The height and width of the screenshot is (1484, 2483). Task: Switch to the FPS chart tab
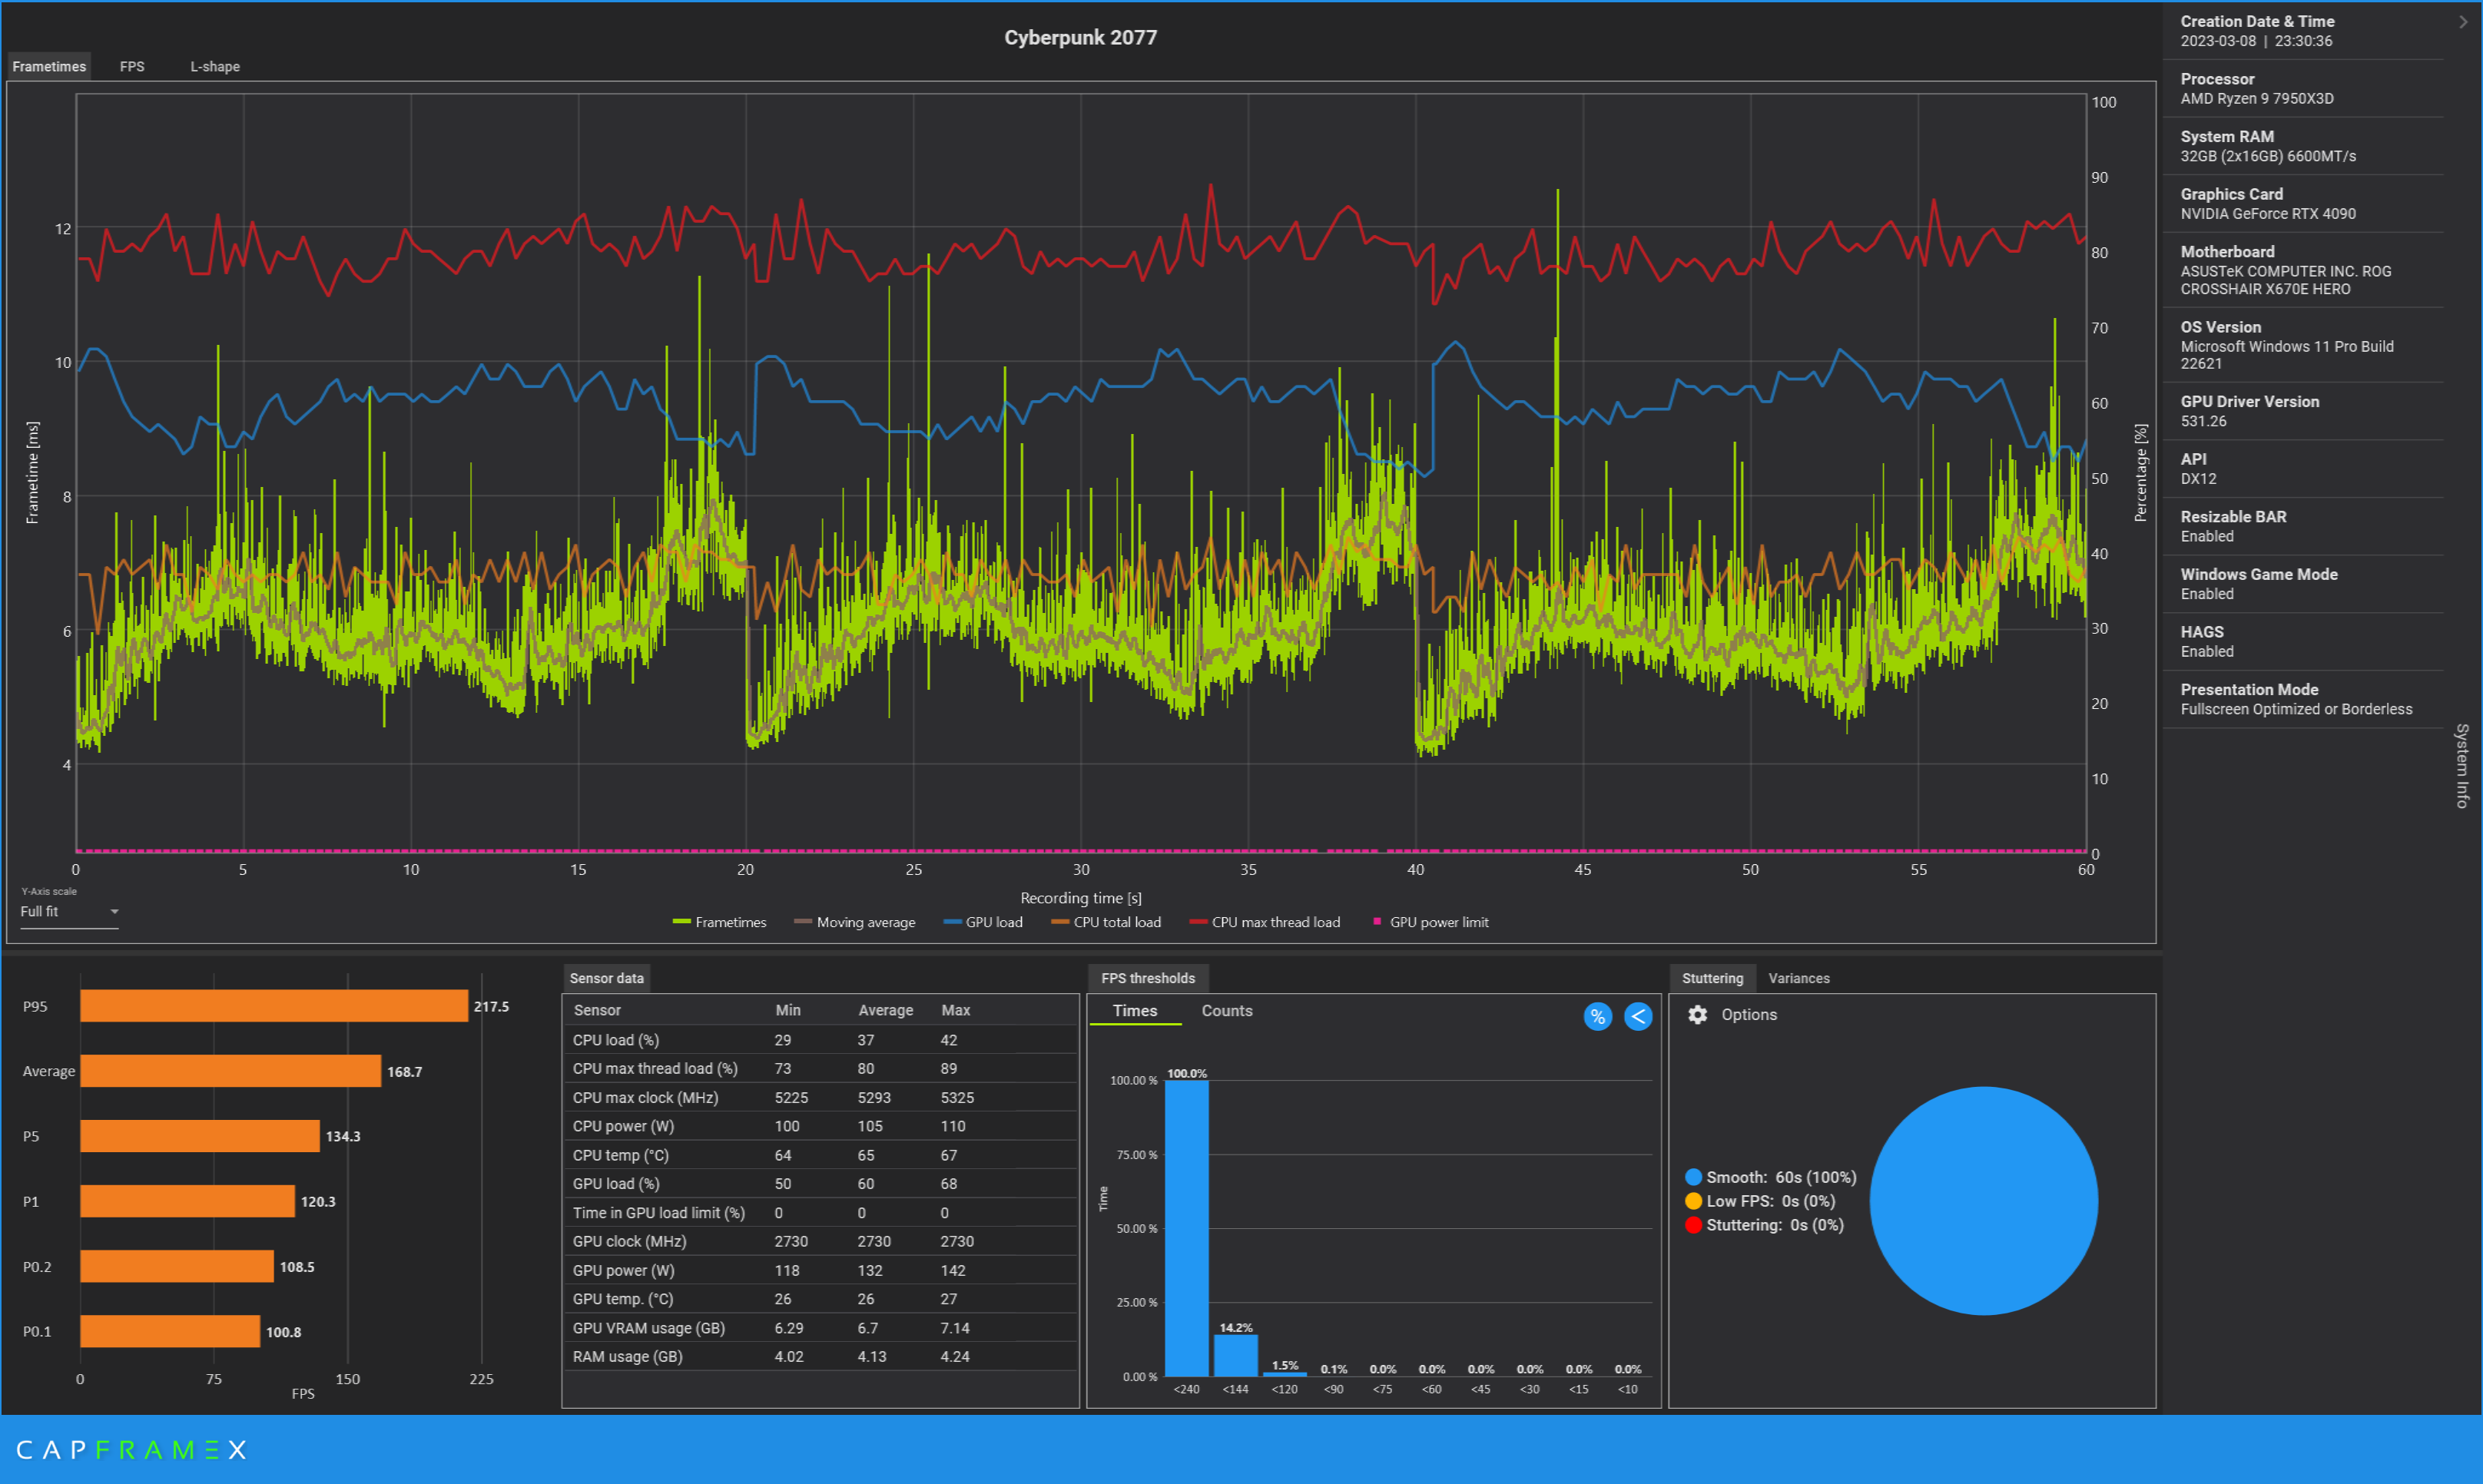click(132, 66)
